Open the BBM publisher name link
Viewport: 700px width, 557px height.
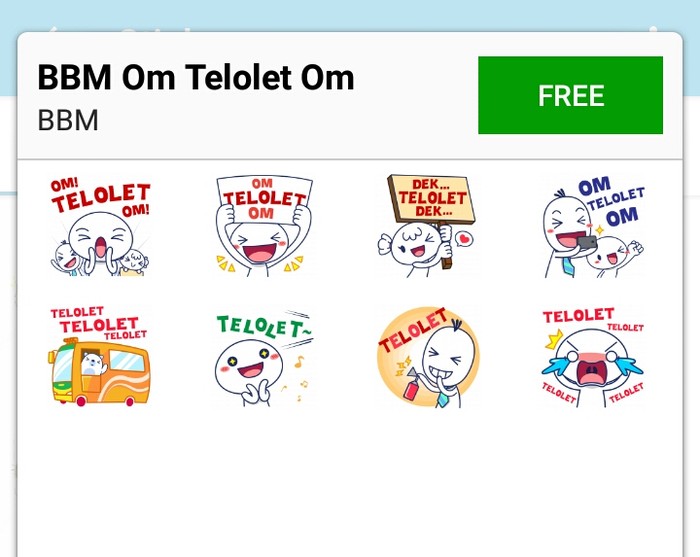68,121
